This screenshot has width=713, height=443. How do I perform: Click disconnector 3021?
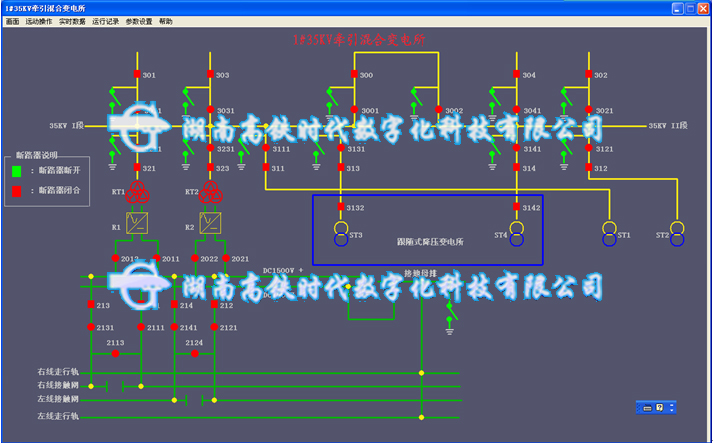click(589, 110)
